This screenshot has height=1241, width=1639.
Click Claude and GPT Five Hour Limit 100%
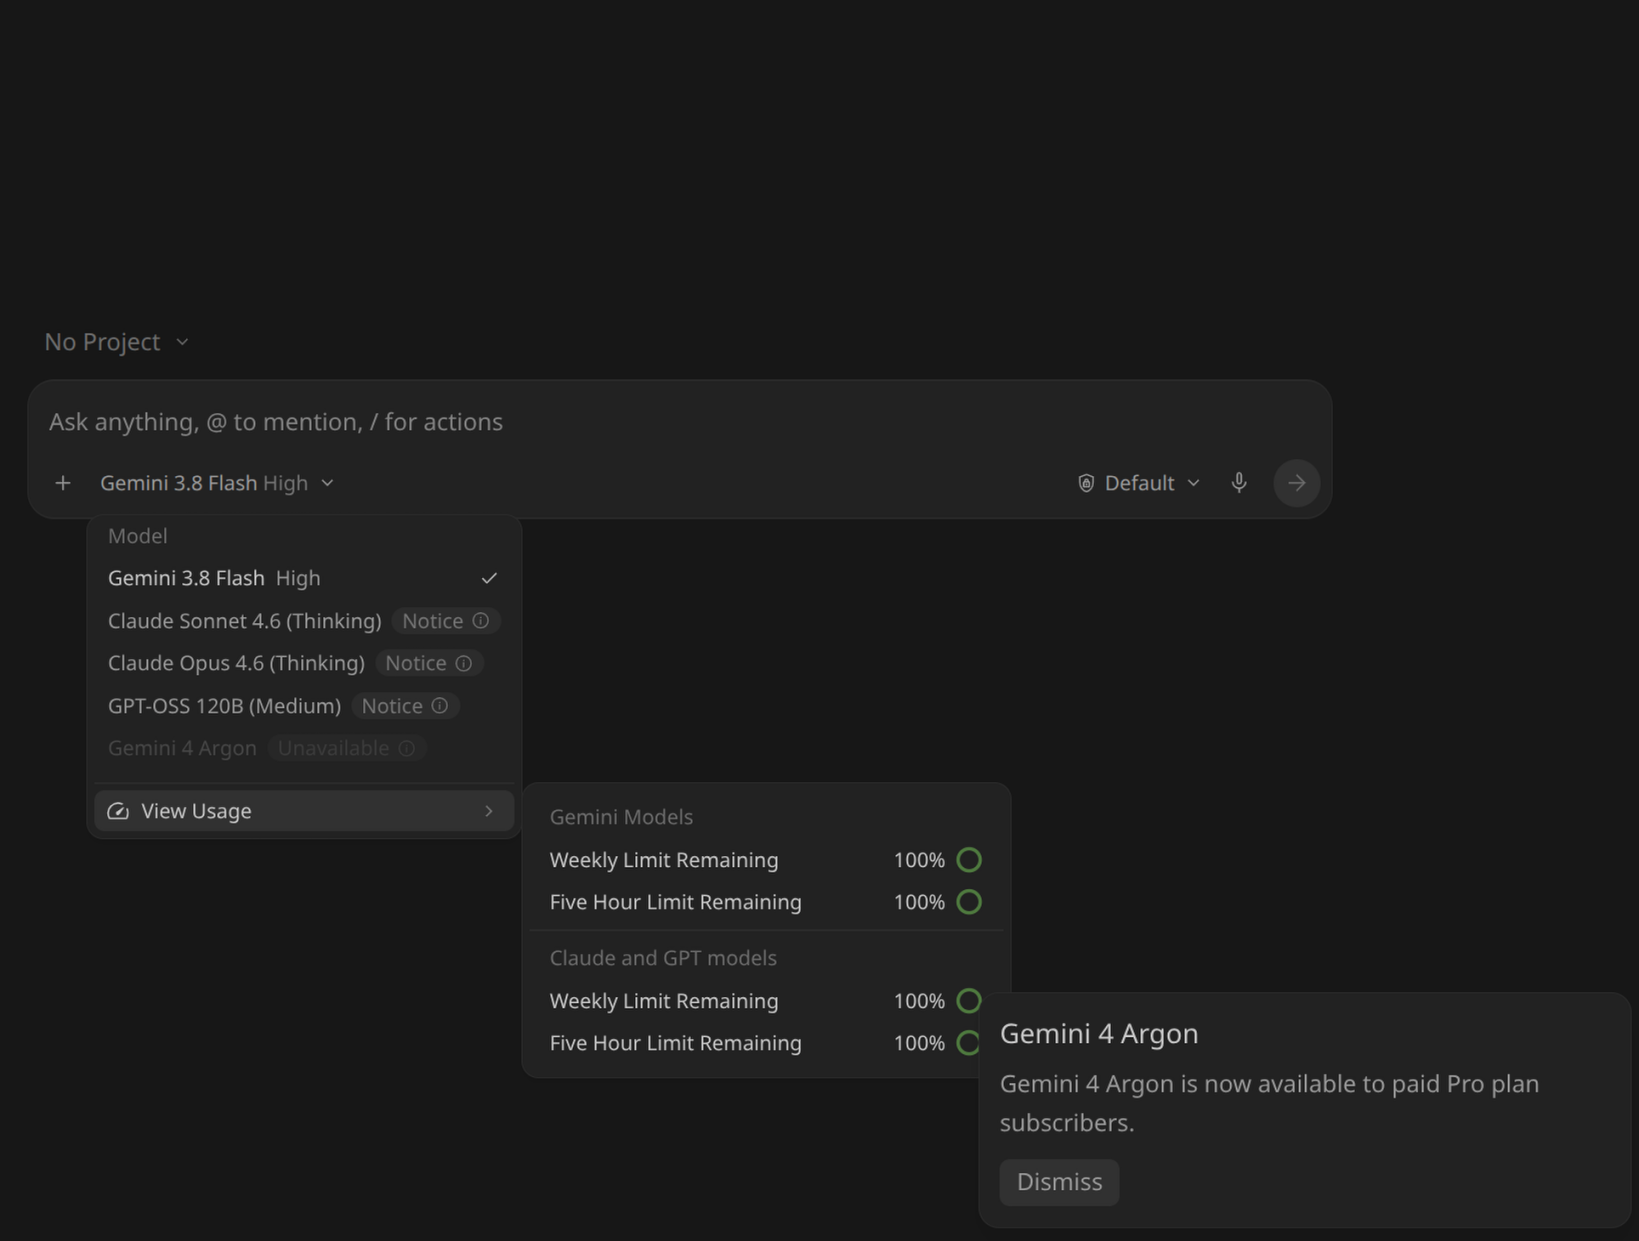coord(919,1043)
